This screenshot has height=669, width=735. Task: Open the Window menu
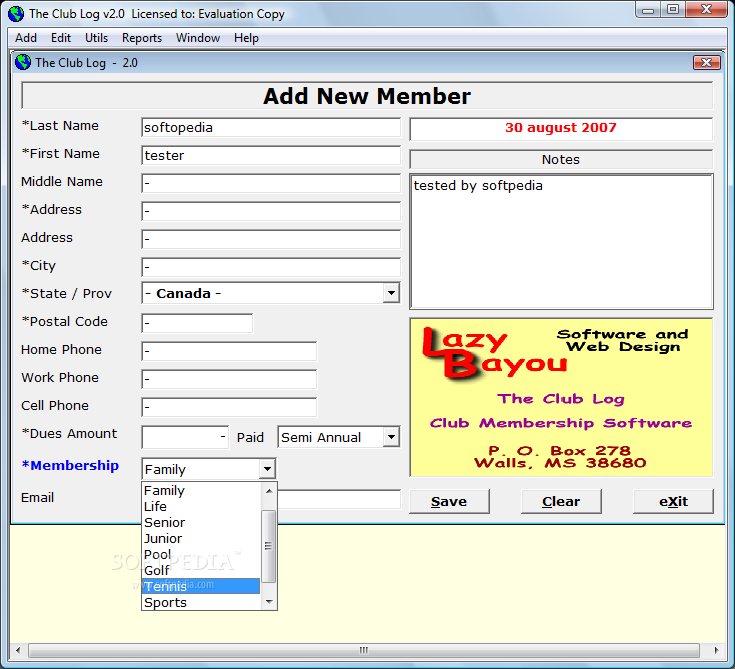click(198, 38)
